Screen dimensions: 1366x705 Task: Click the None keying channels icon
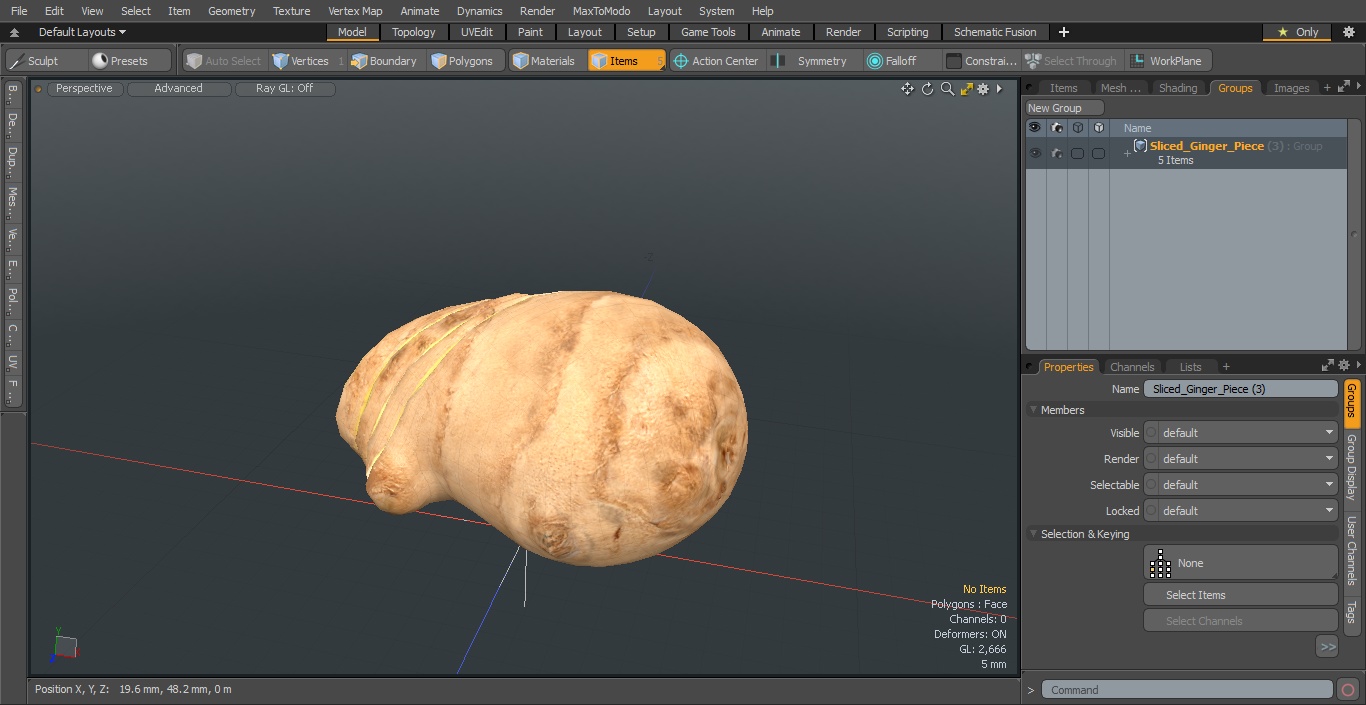click(1160, 564)
